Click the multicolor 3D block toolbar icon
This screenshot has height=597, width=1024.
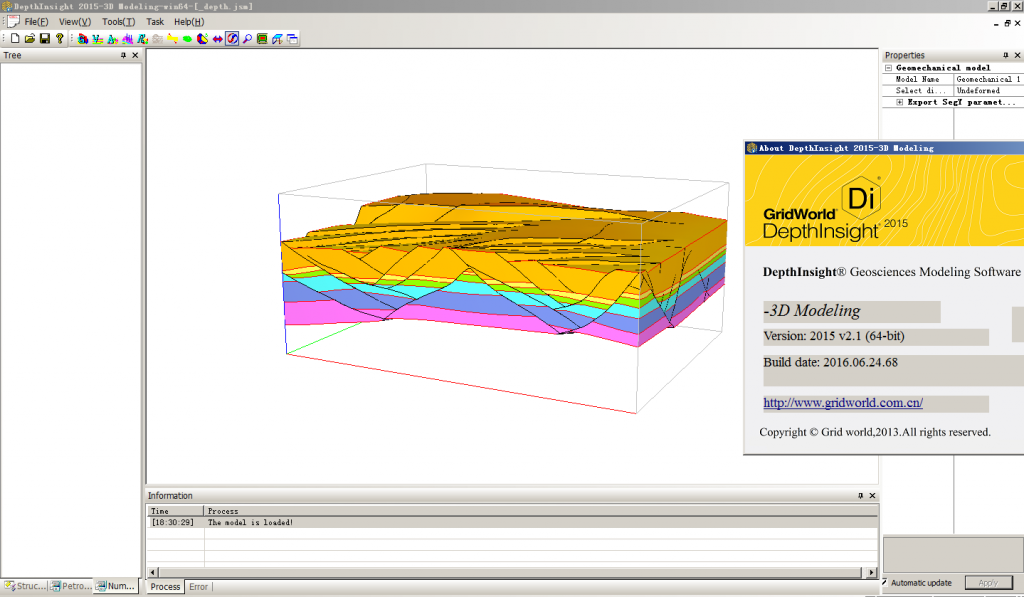[x=202, y=39]
